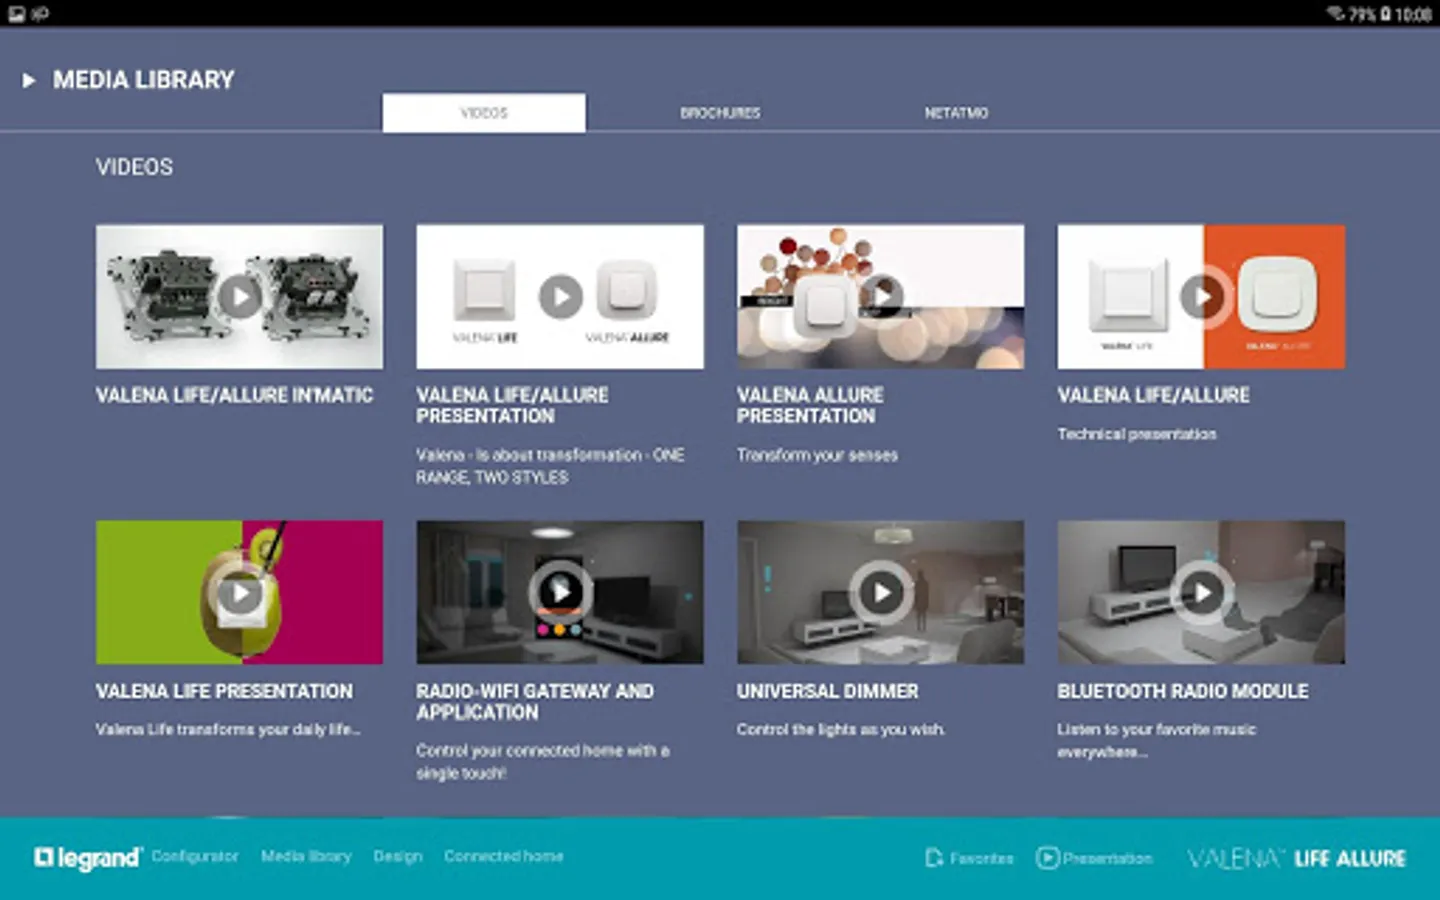This screenshot has height=900, width=1440.
Task: Open Favorites in the bottom bar
Action: tap(969, 858)
